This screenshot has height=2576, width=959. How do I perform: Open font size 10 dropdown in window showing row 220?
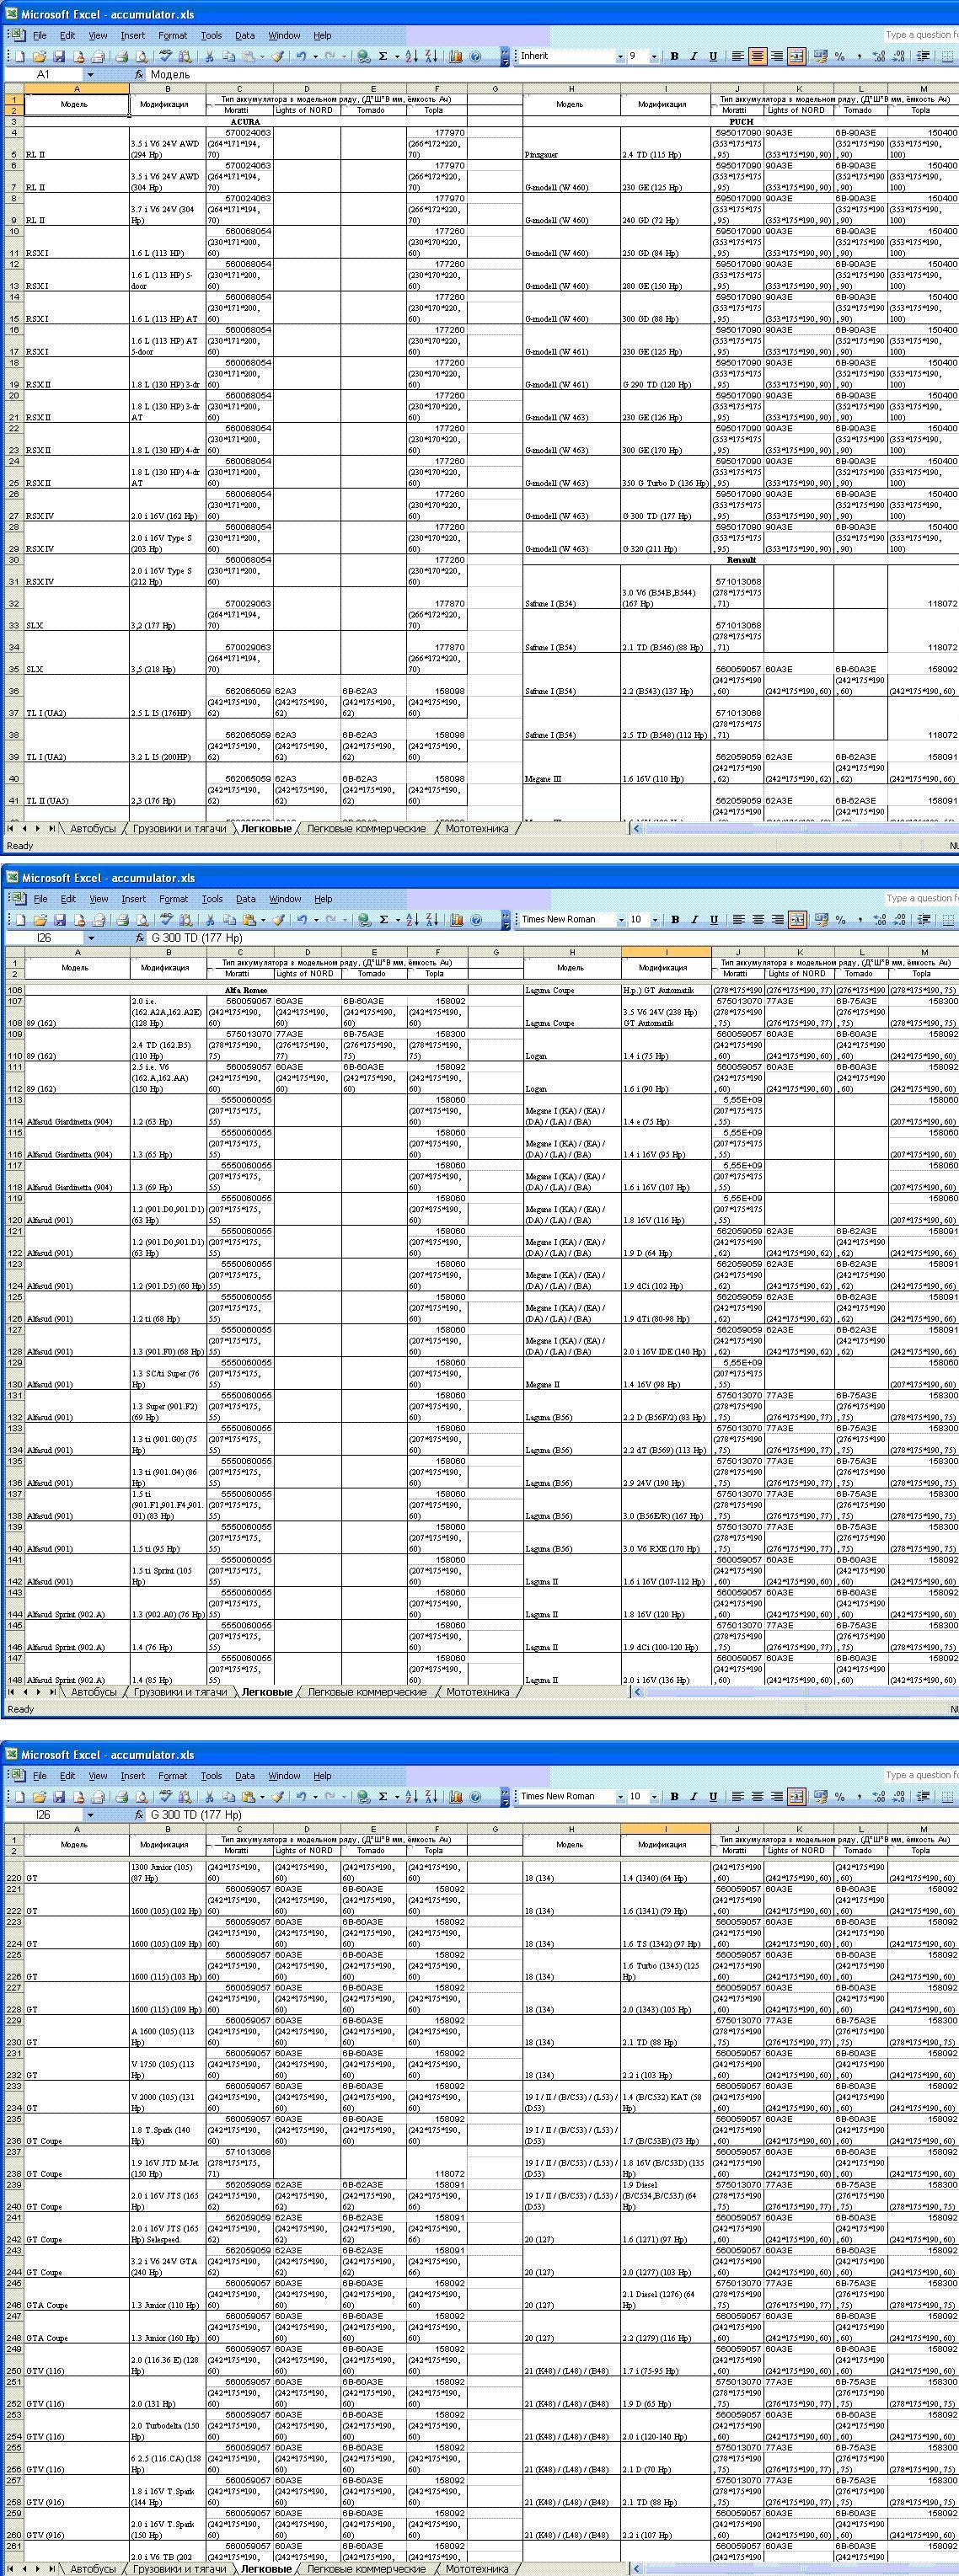[654, 1796]
